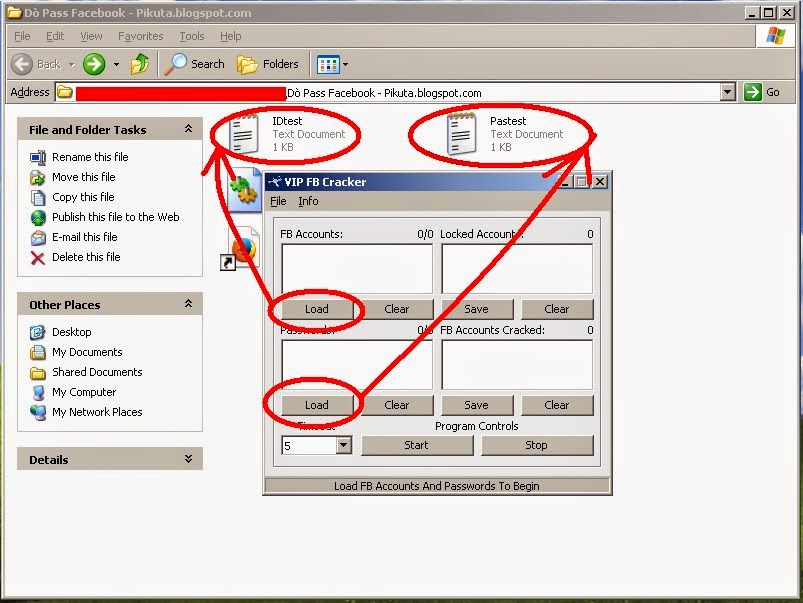Clear the Passwords list
Image resolution: width=803 pixels, height=603 pixels.
point(397,405)
